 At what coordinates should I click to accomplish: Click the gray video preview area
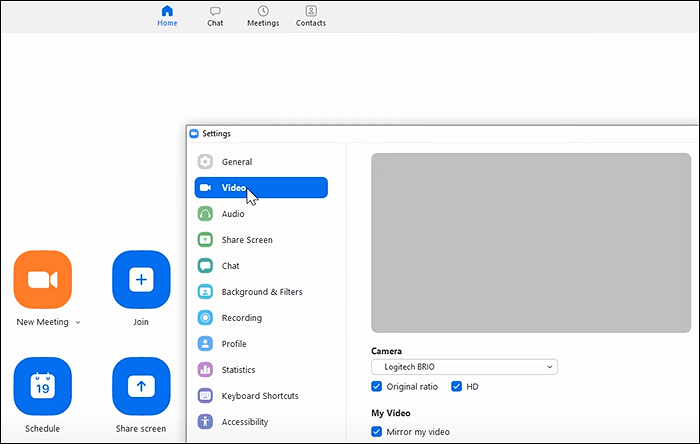coord(530,242)
